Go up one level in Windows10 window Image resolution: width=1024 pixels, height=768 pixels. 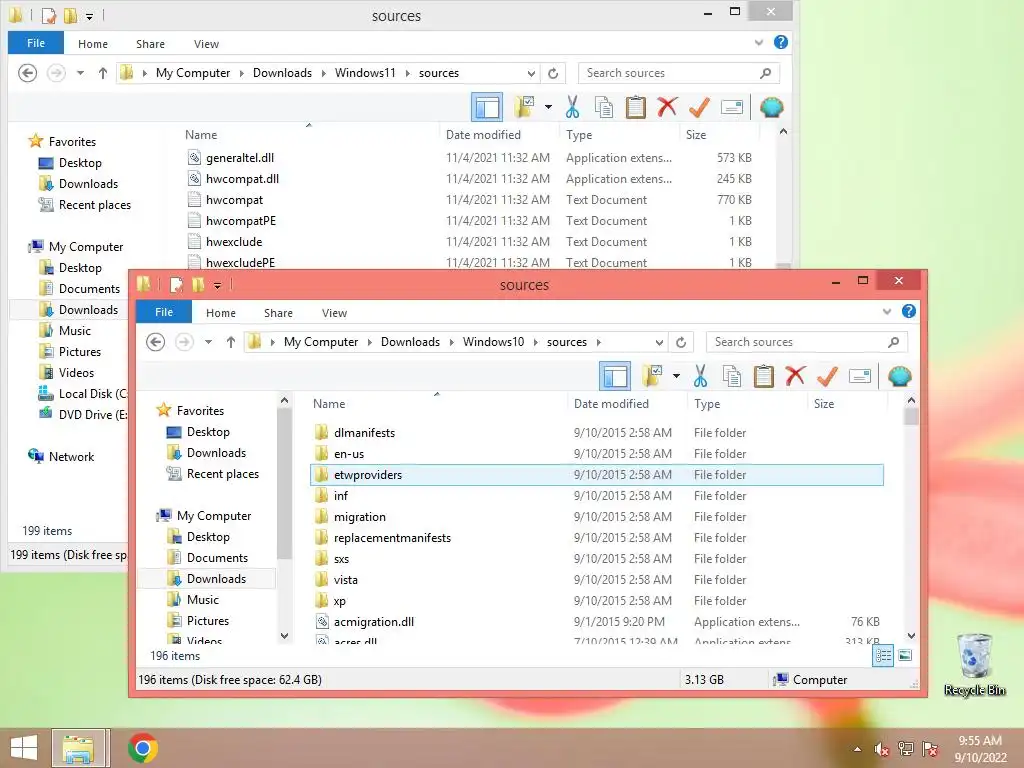(231, 342)
